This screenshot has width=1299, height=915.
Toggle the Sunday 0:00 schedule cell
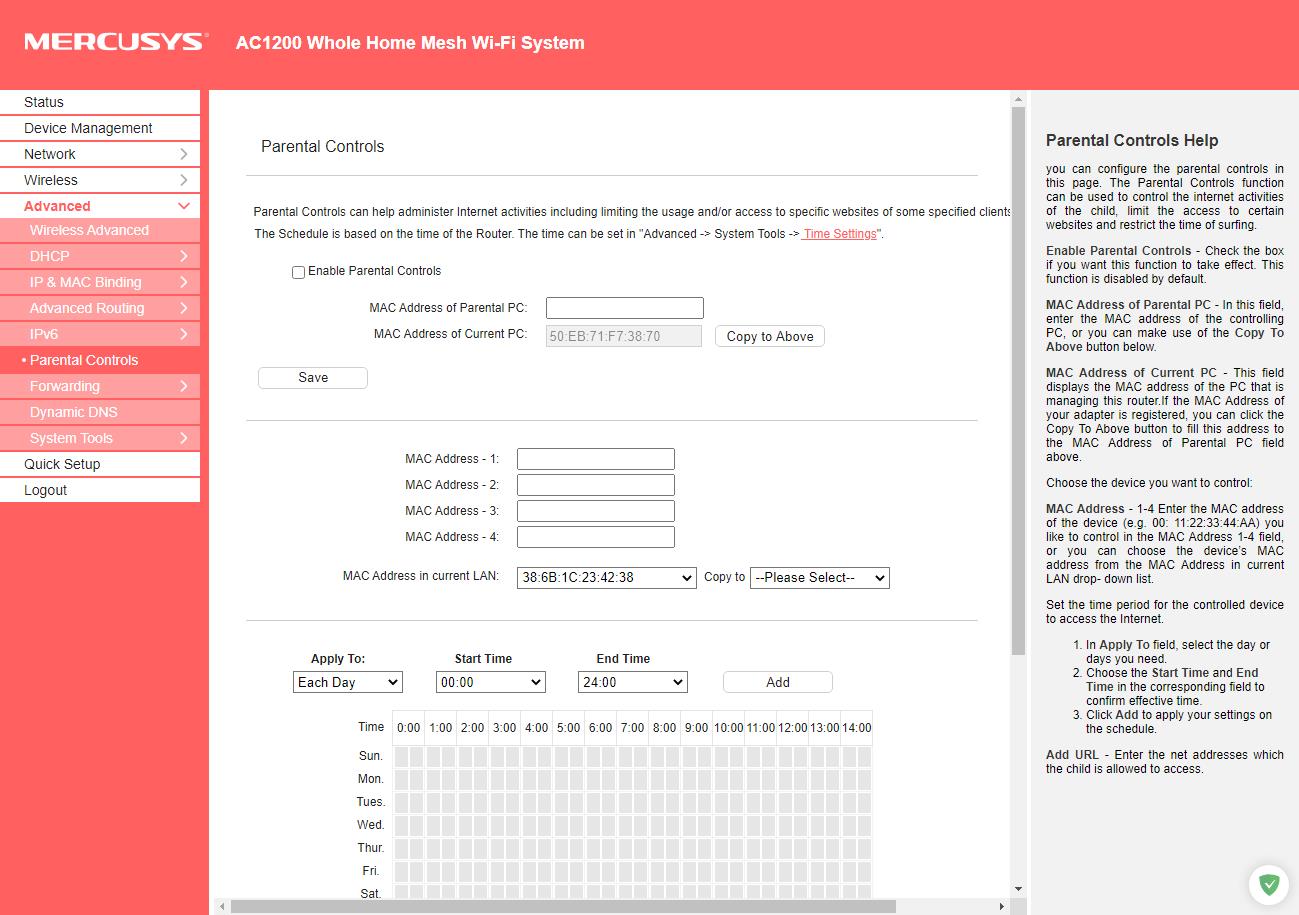pyautogui.click(x=401, y=757)
